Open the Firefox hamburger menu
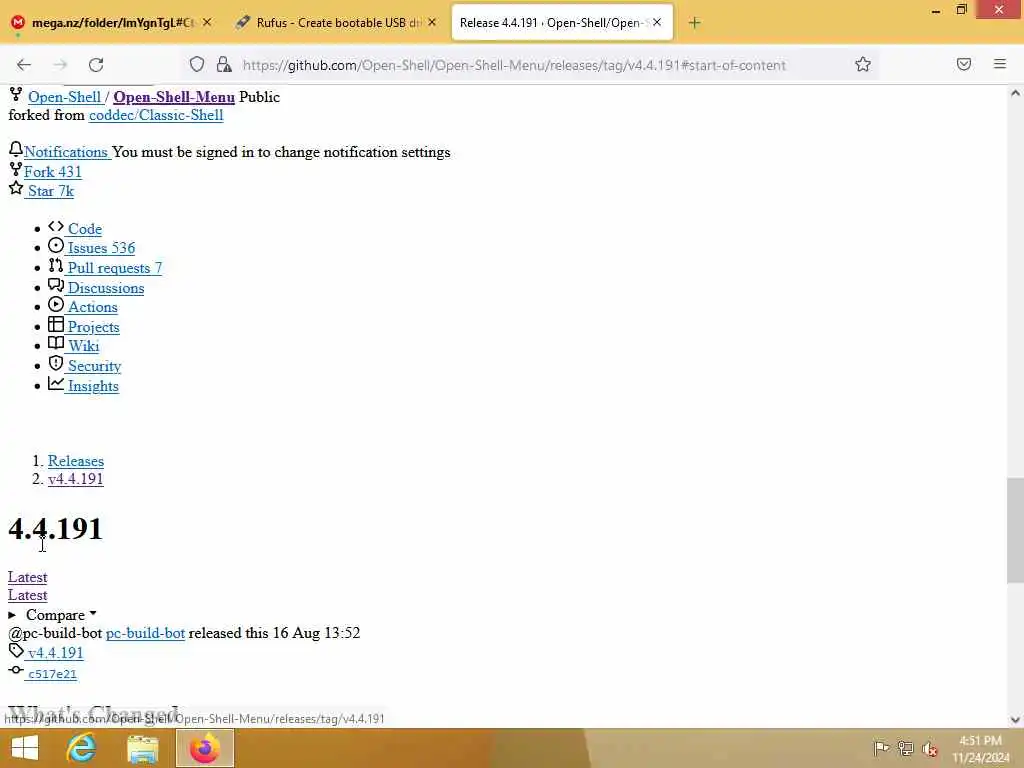 coord(1000,64)
